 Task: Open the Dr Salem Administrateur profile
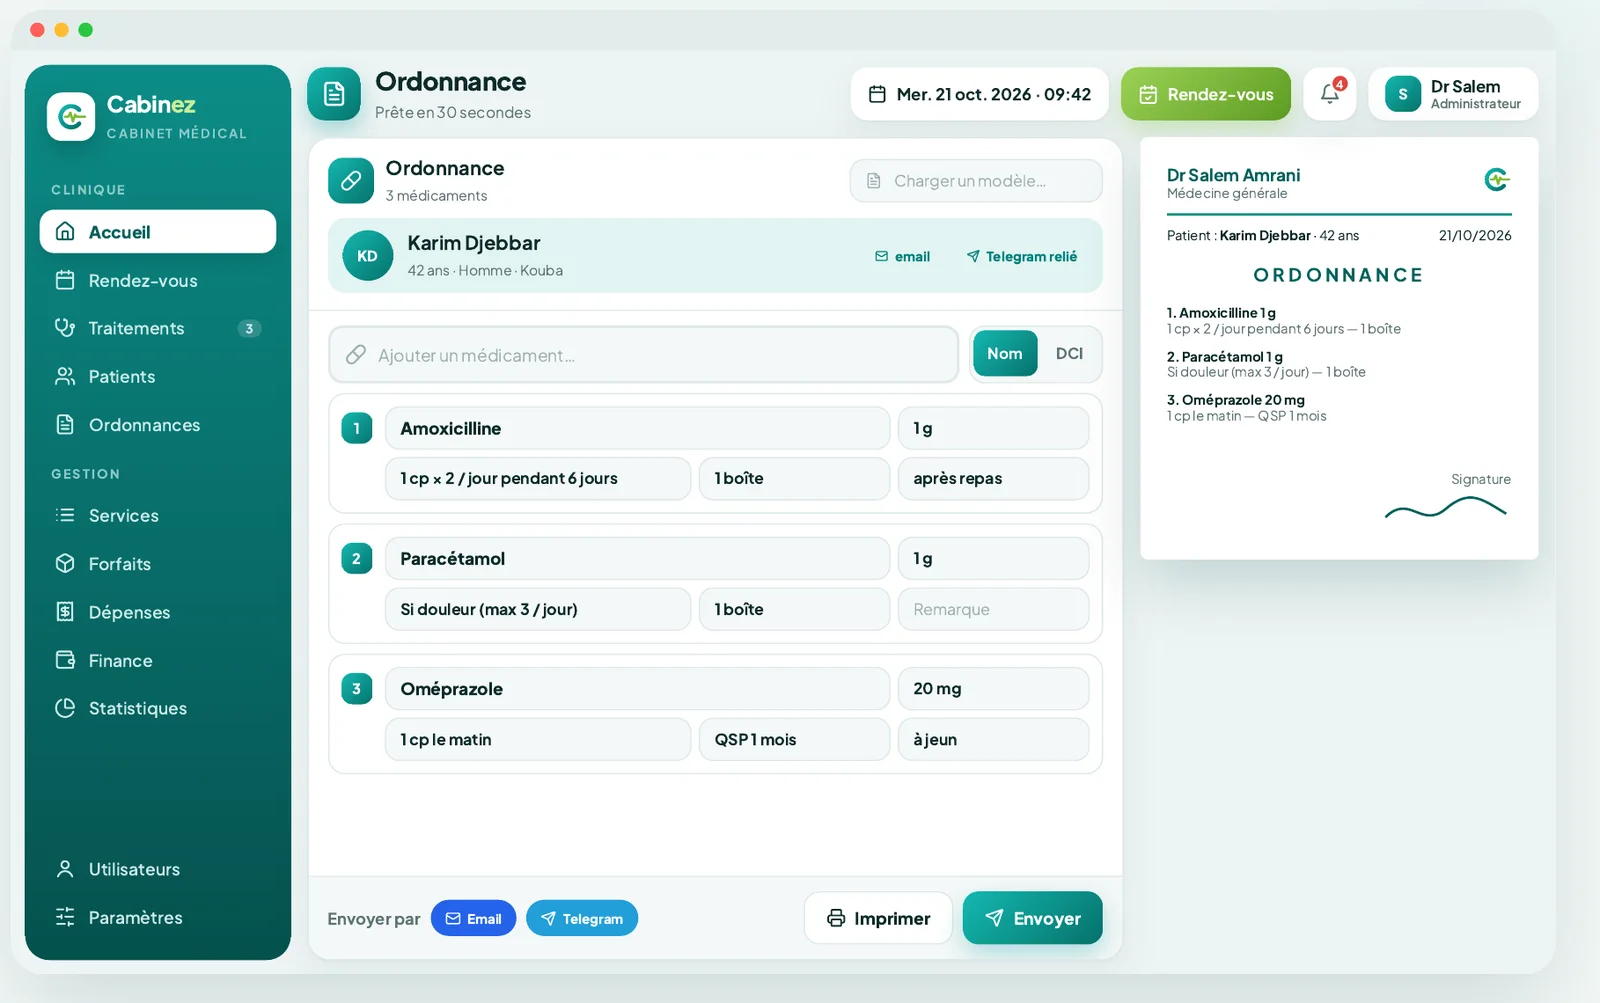(1453, 94)
